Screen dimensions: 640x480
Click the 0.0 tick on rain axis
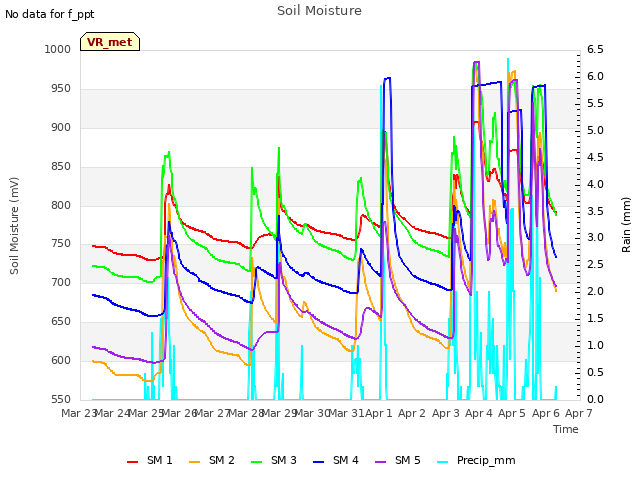click(595, 399)
